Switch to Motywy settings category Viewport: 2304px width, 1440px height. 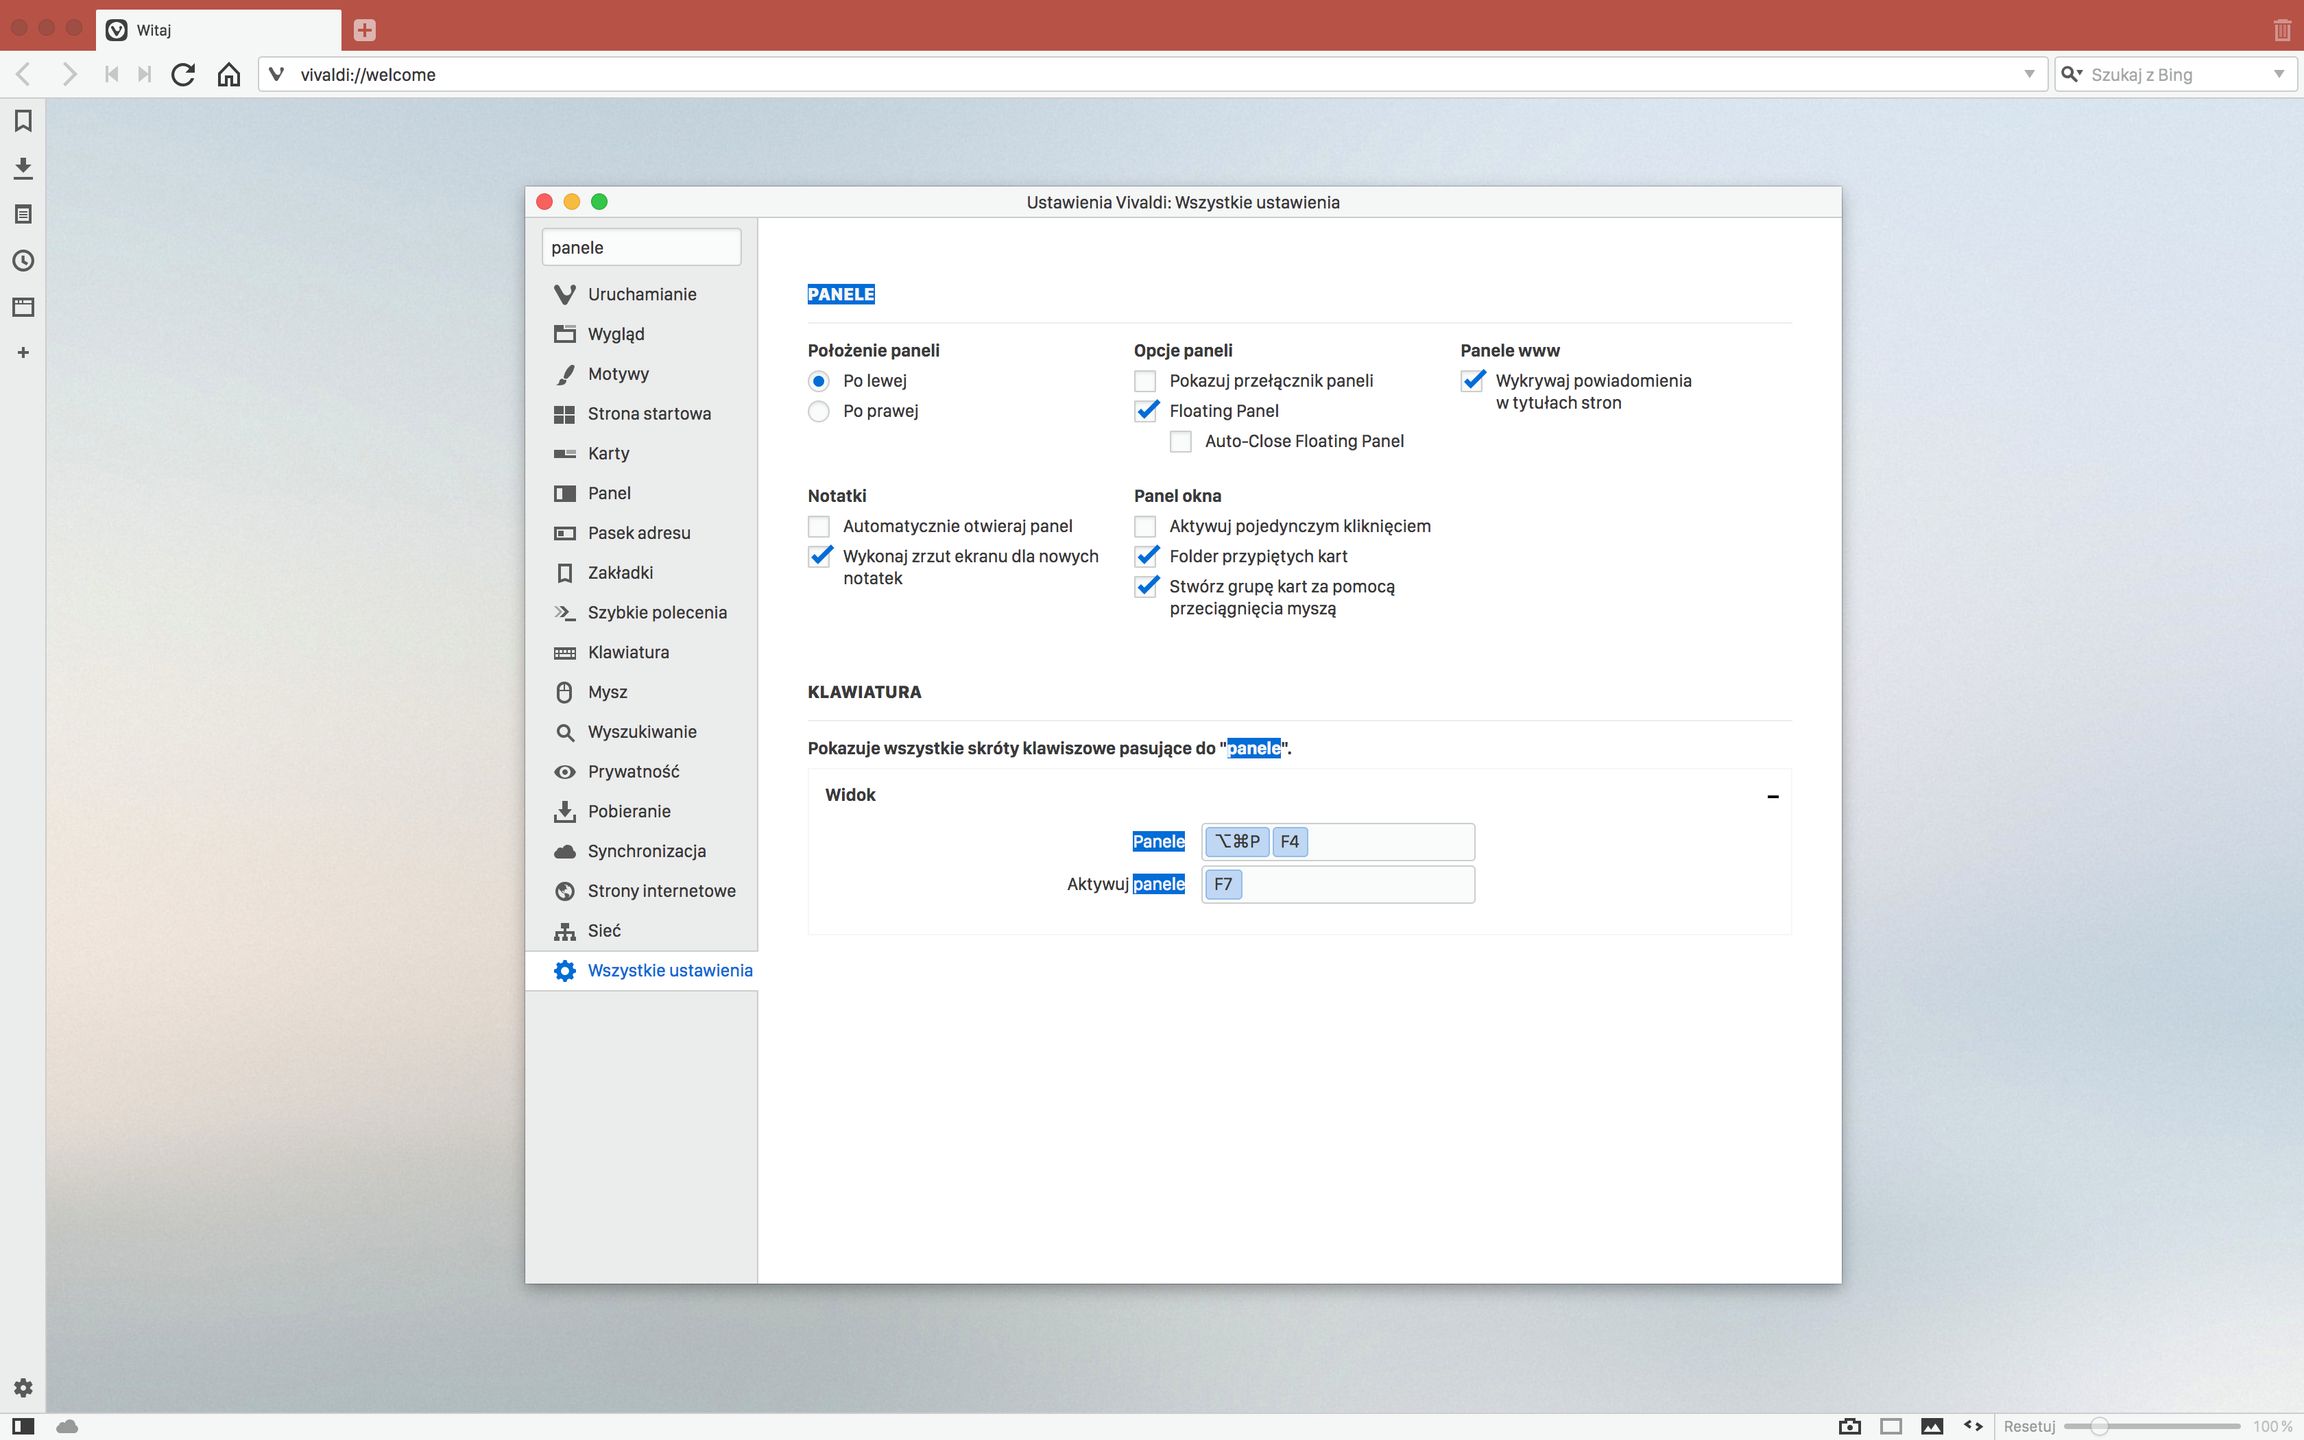[618, 374]
